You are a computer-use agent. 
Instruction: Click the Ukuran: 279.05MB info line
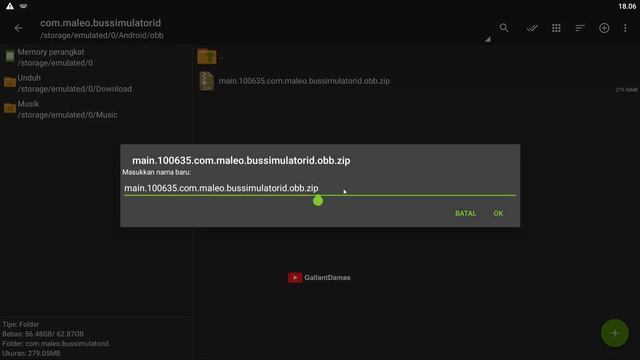pyautogui.click(x=31, y=353)
